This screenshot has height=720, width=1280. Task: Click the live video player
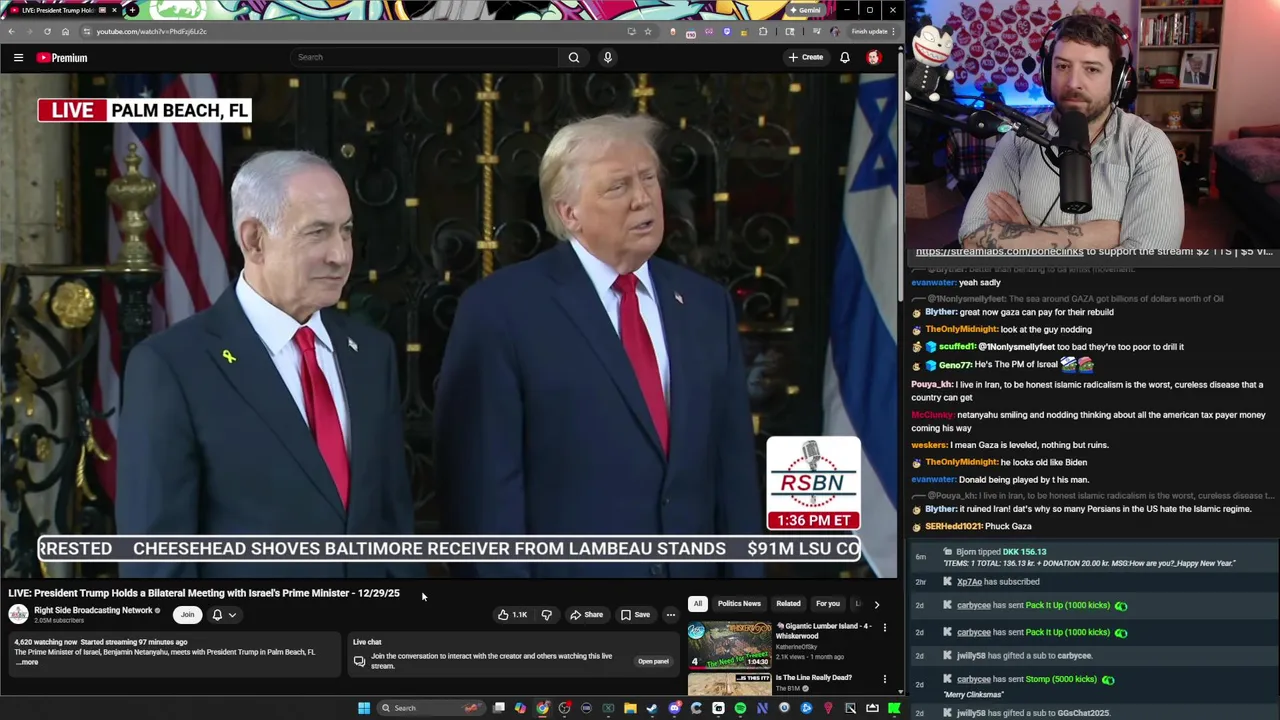(449, 325)
